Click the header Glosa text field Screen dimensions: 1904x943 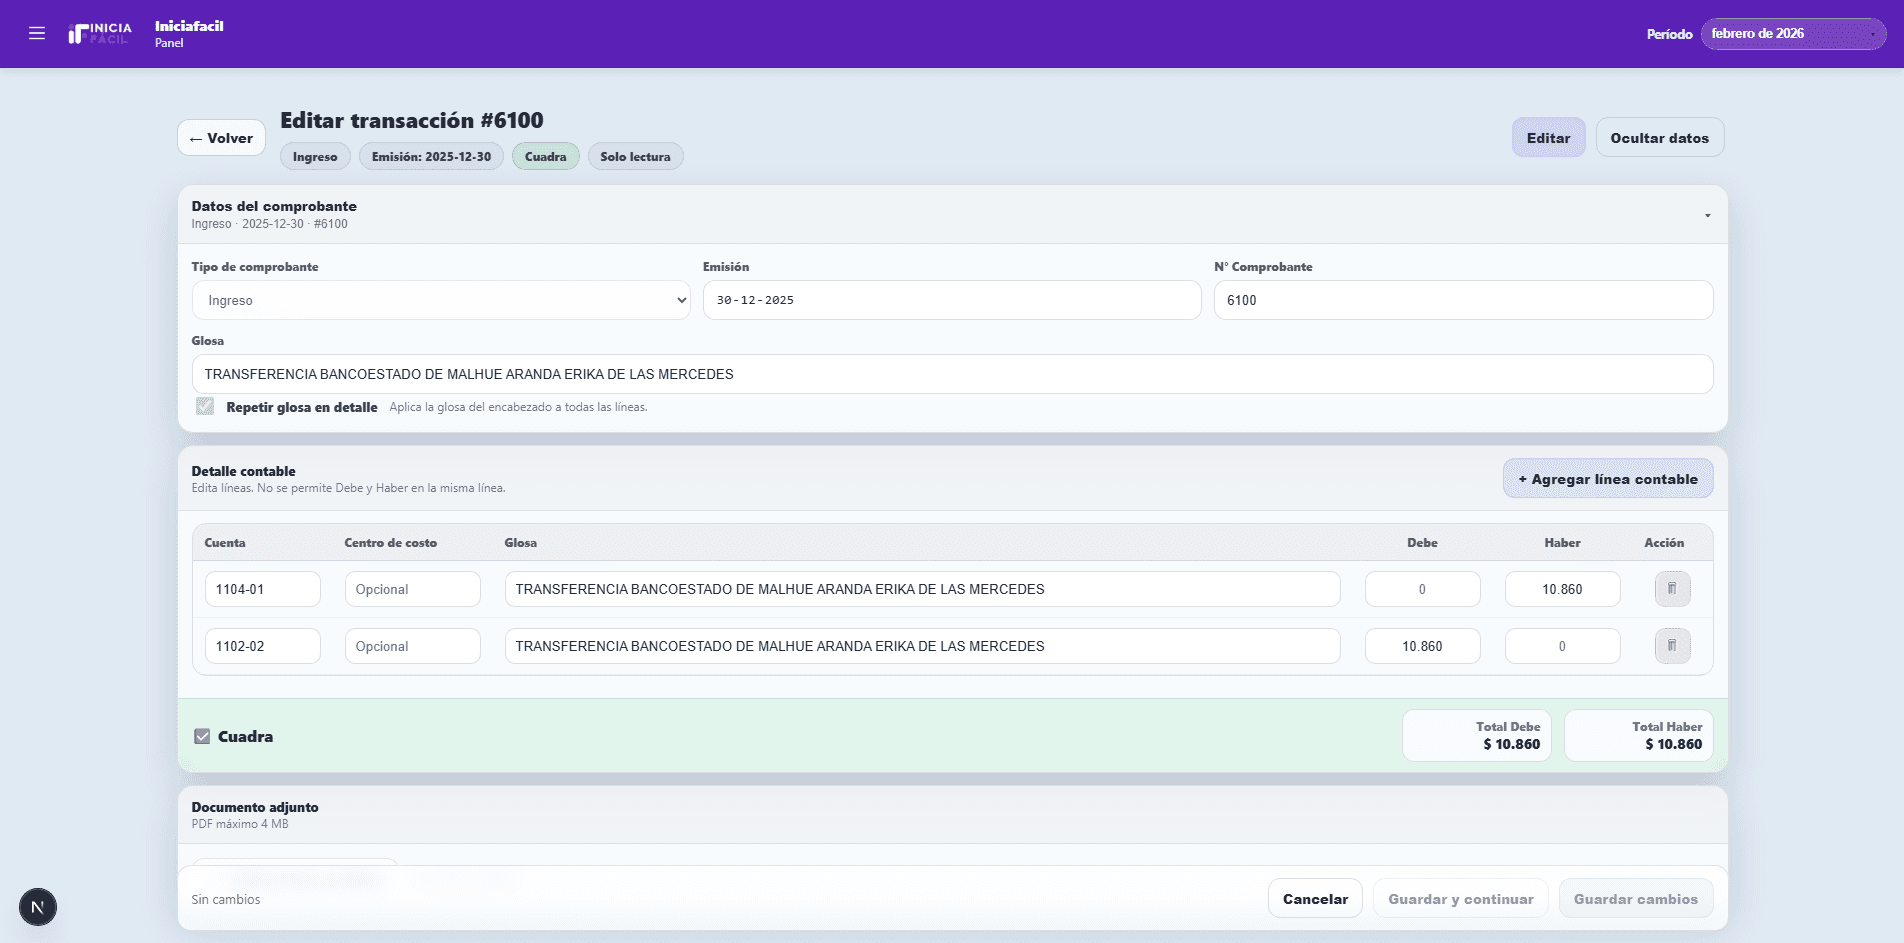pyautogui.click(x=951, y=374)
